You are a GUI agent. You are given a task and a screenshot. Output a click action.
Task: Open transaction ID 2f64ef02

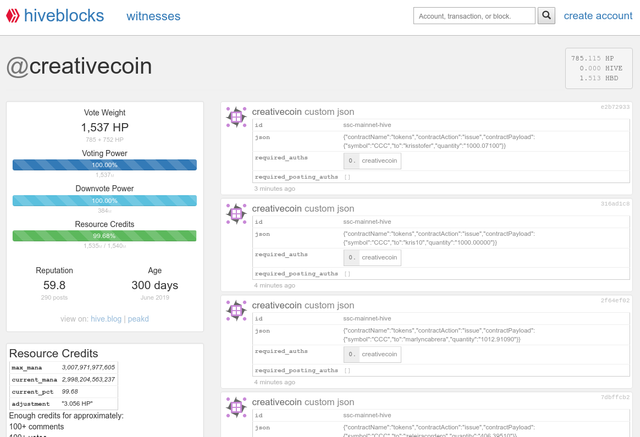tap(615, 300)
